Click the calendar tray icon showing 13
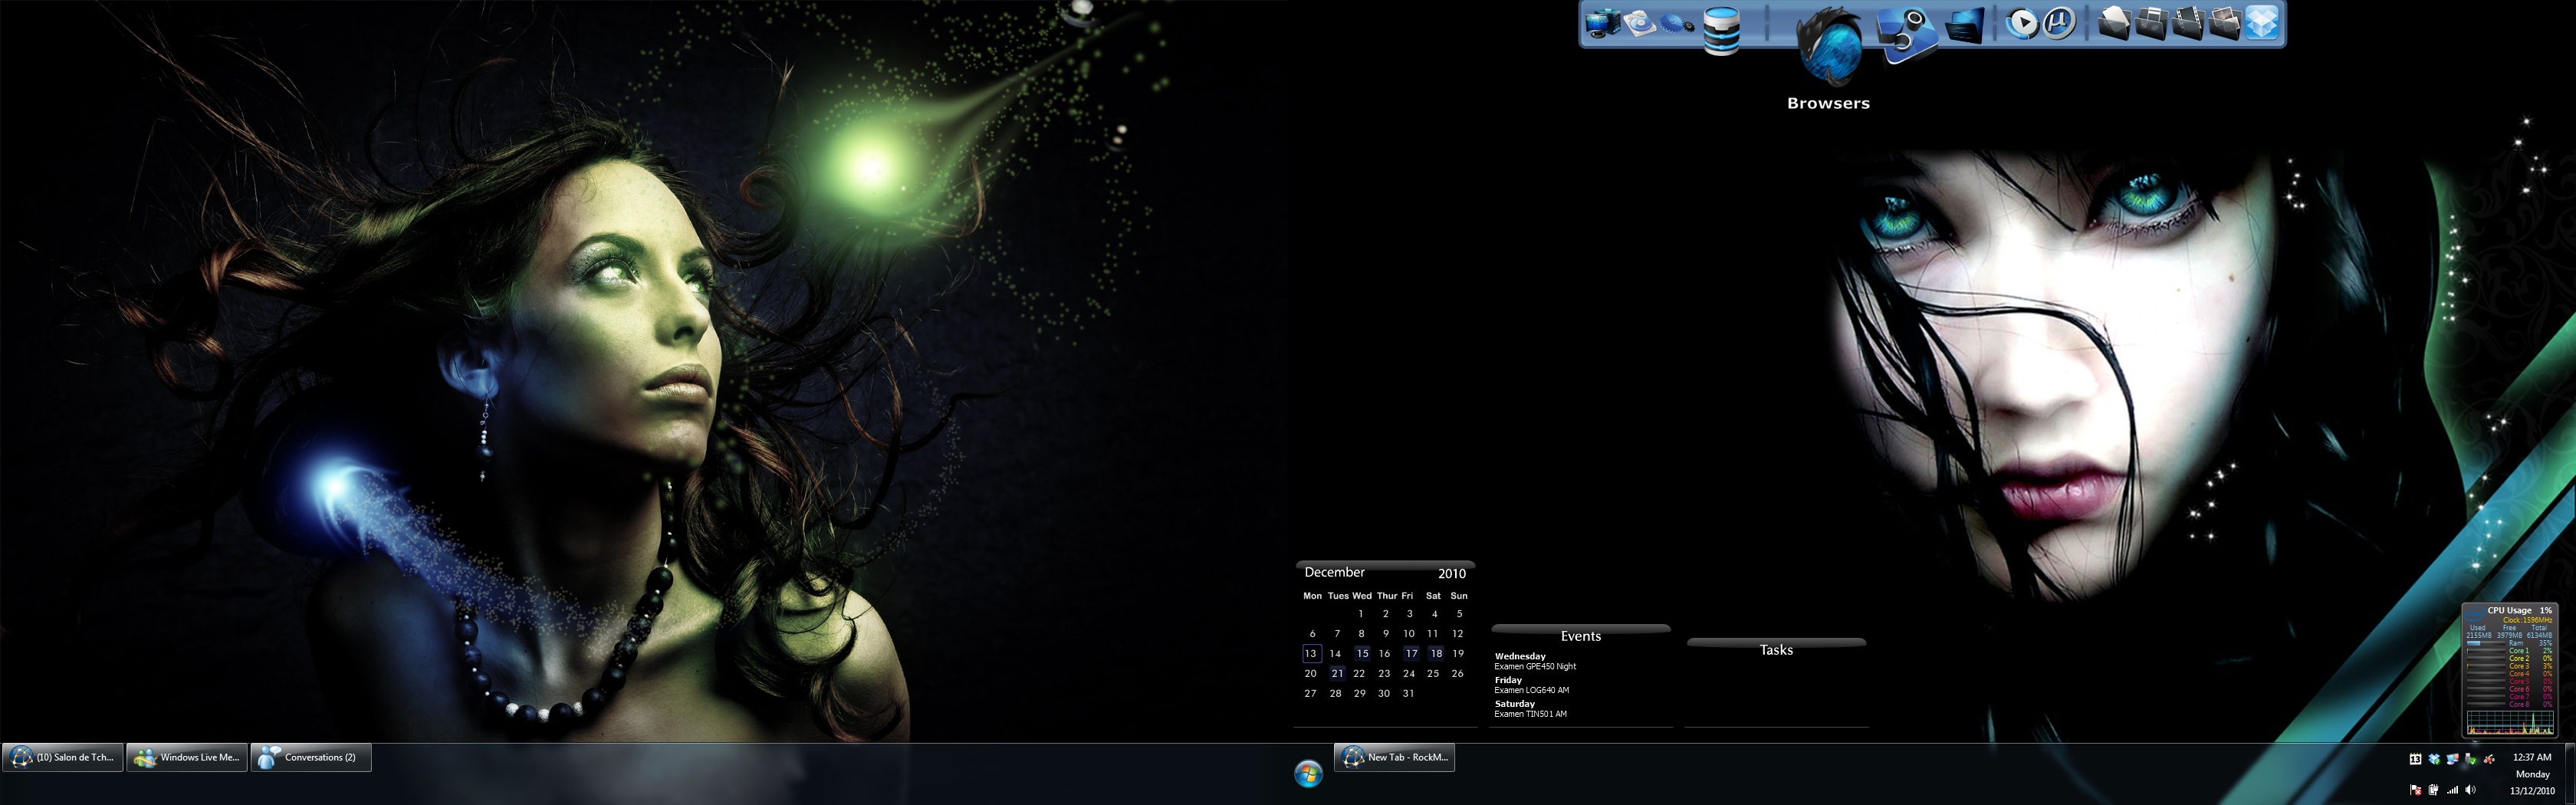This screenshot has width=2576, height=805. (x=2416, y=759)
